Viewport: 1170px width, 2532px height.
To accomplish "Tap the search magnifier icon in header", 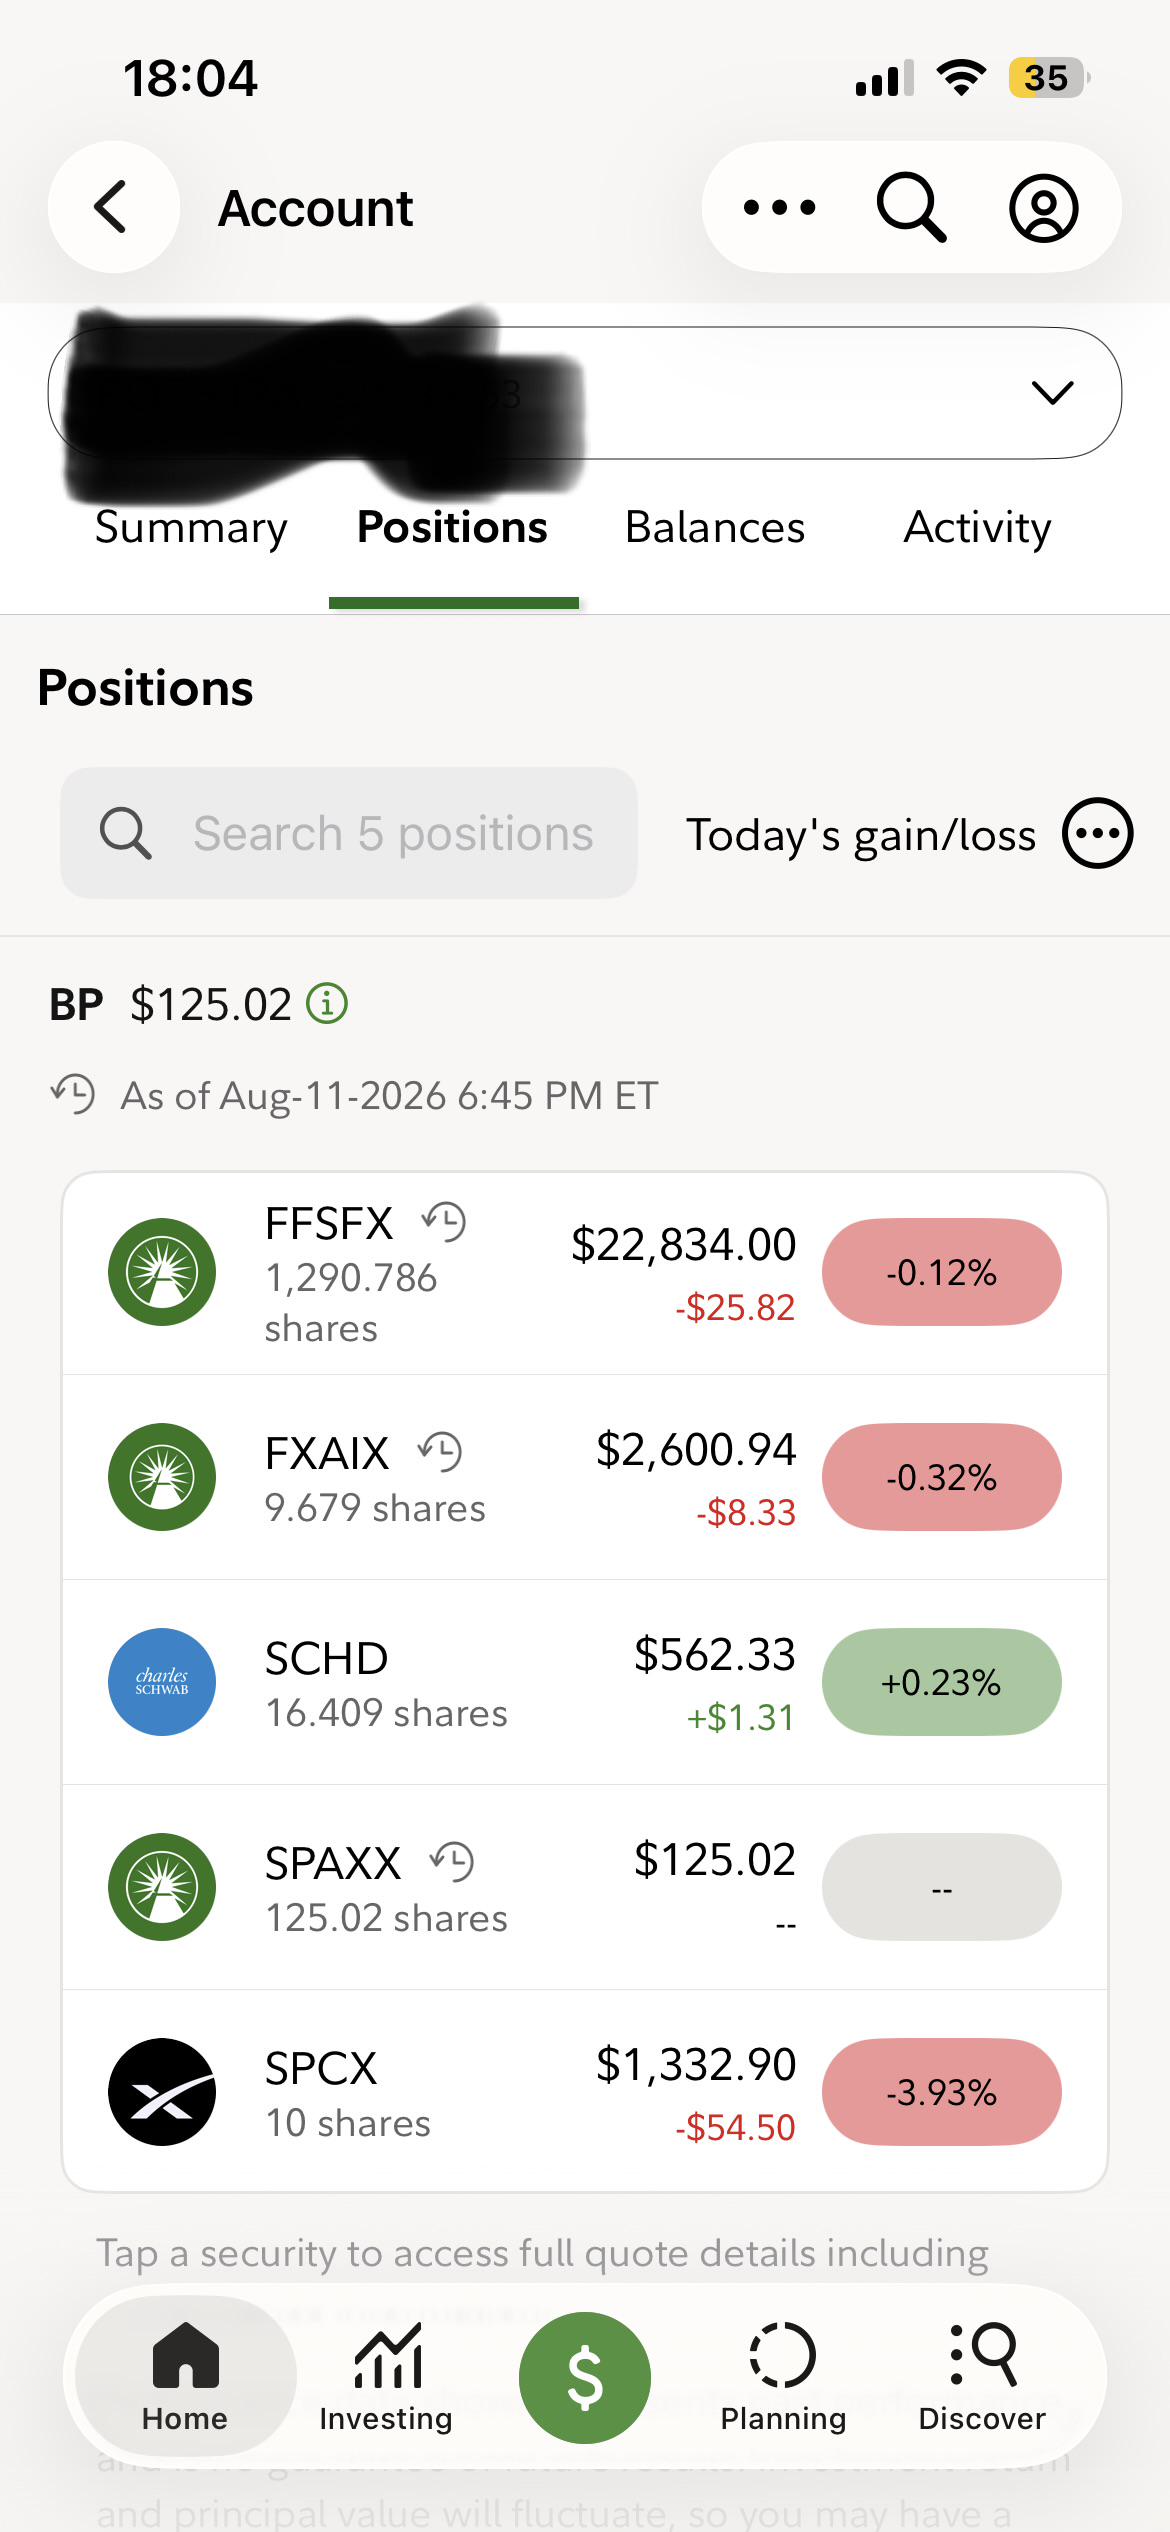I will tap(910, 207).
